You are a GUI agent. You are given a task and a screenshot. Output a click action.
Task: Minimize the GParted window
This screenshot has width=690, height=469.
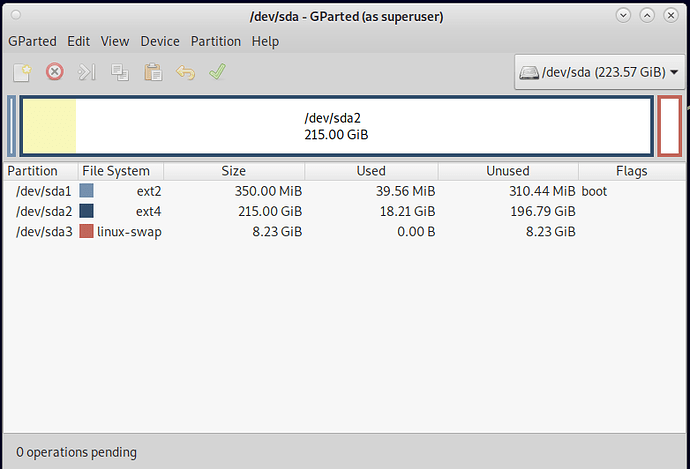pyautogui.click(x=623, y=16)
